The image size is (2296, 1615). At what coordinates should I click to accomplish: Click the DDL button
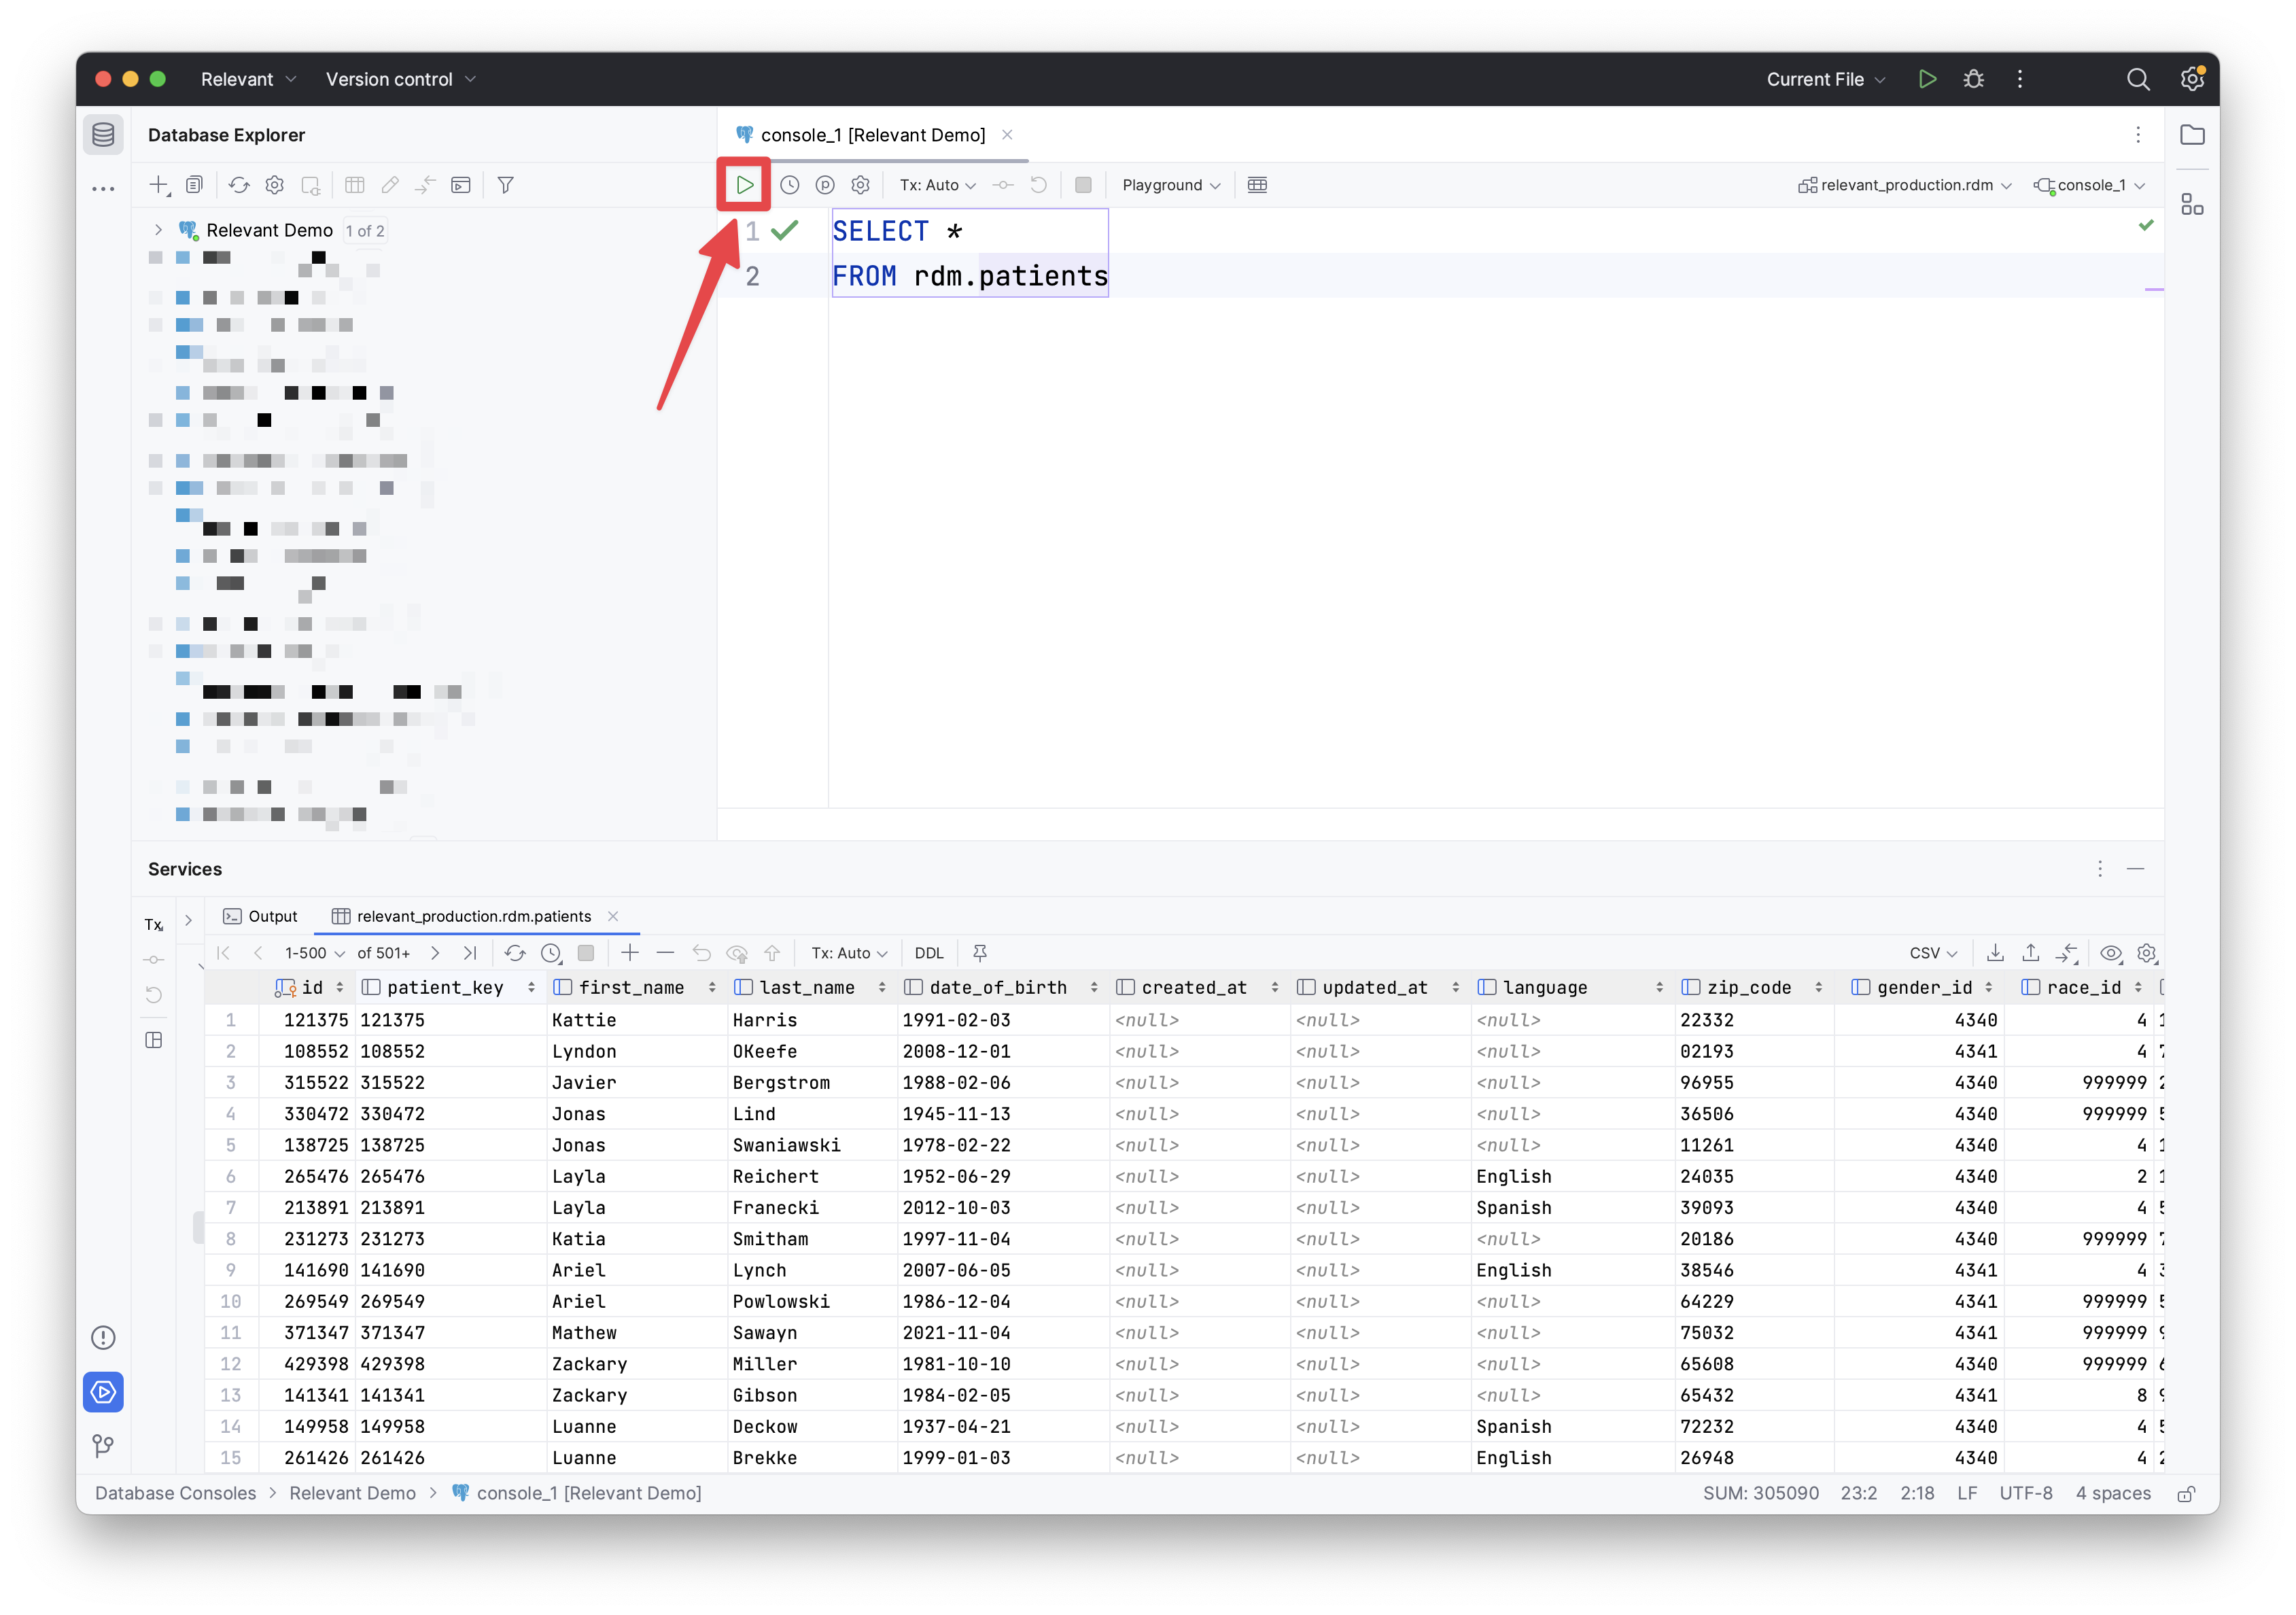928,953
